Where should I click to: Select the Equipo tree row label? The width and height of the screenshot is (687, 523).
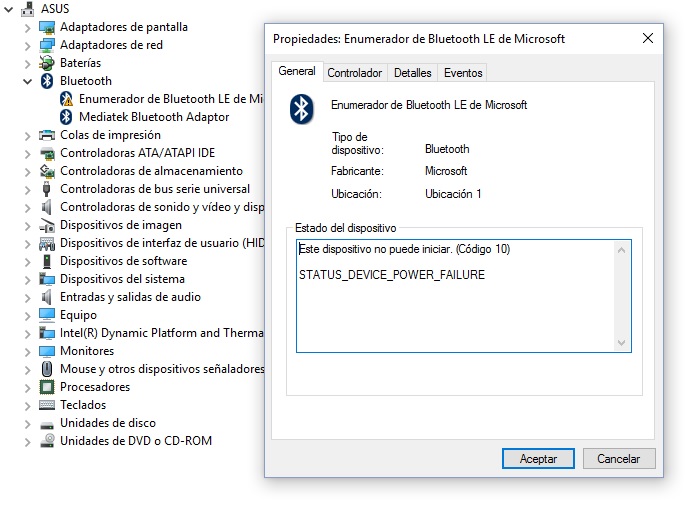pyautogui.click(x=78, y=315)
